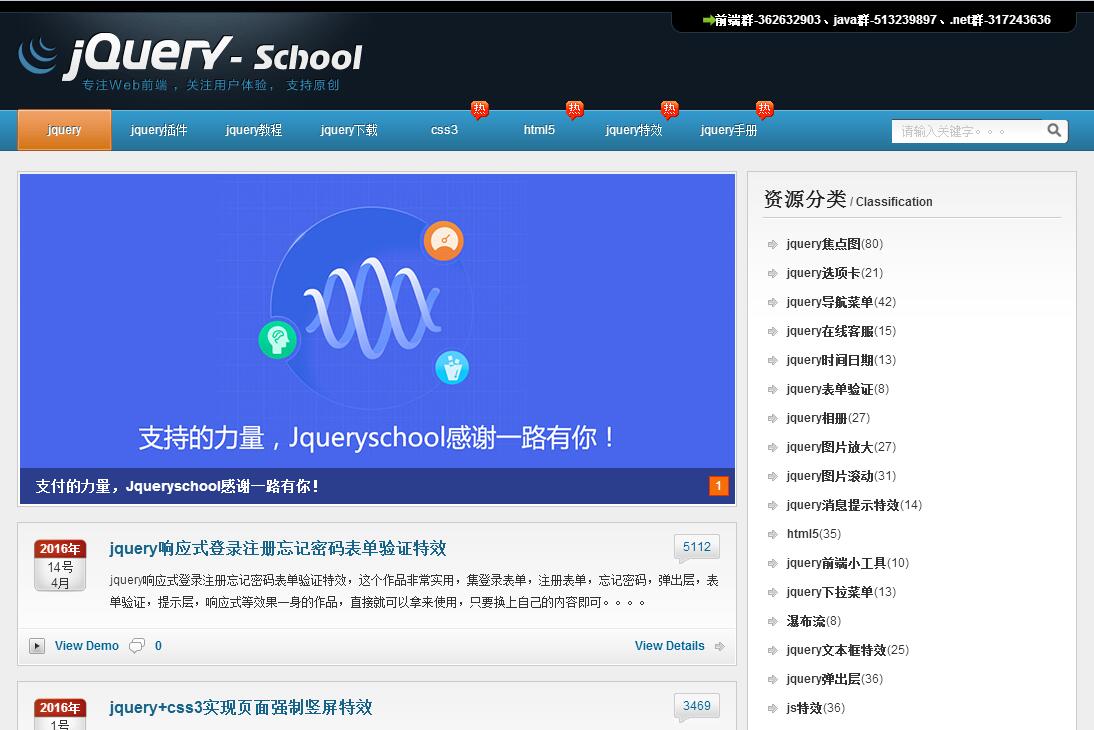
Task: Click the blue bucket icon in banner
Action: point(452,367)
